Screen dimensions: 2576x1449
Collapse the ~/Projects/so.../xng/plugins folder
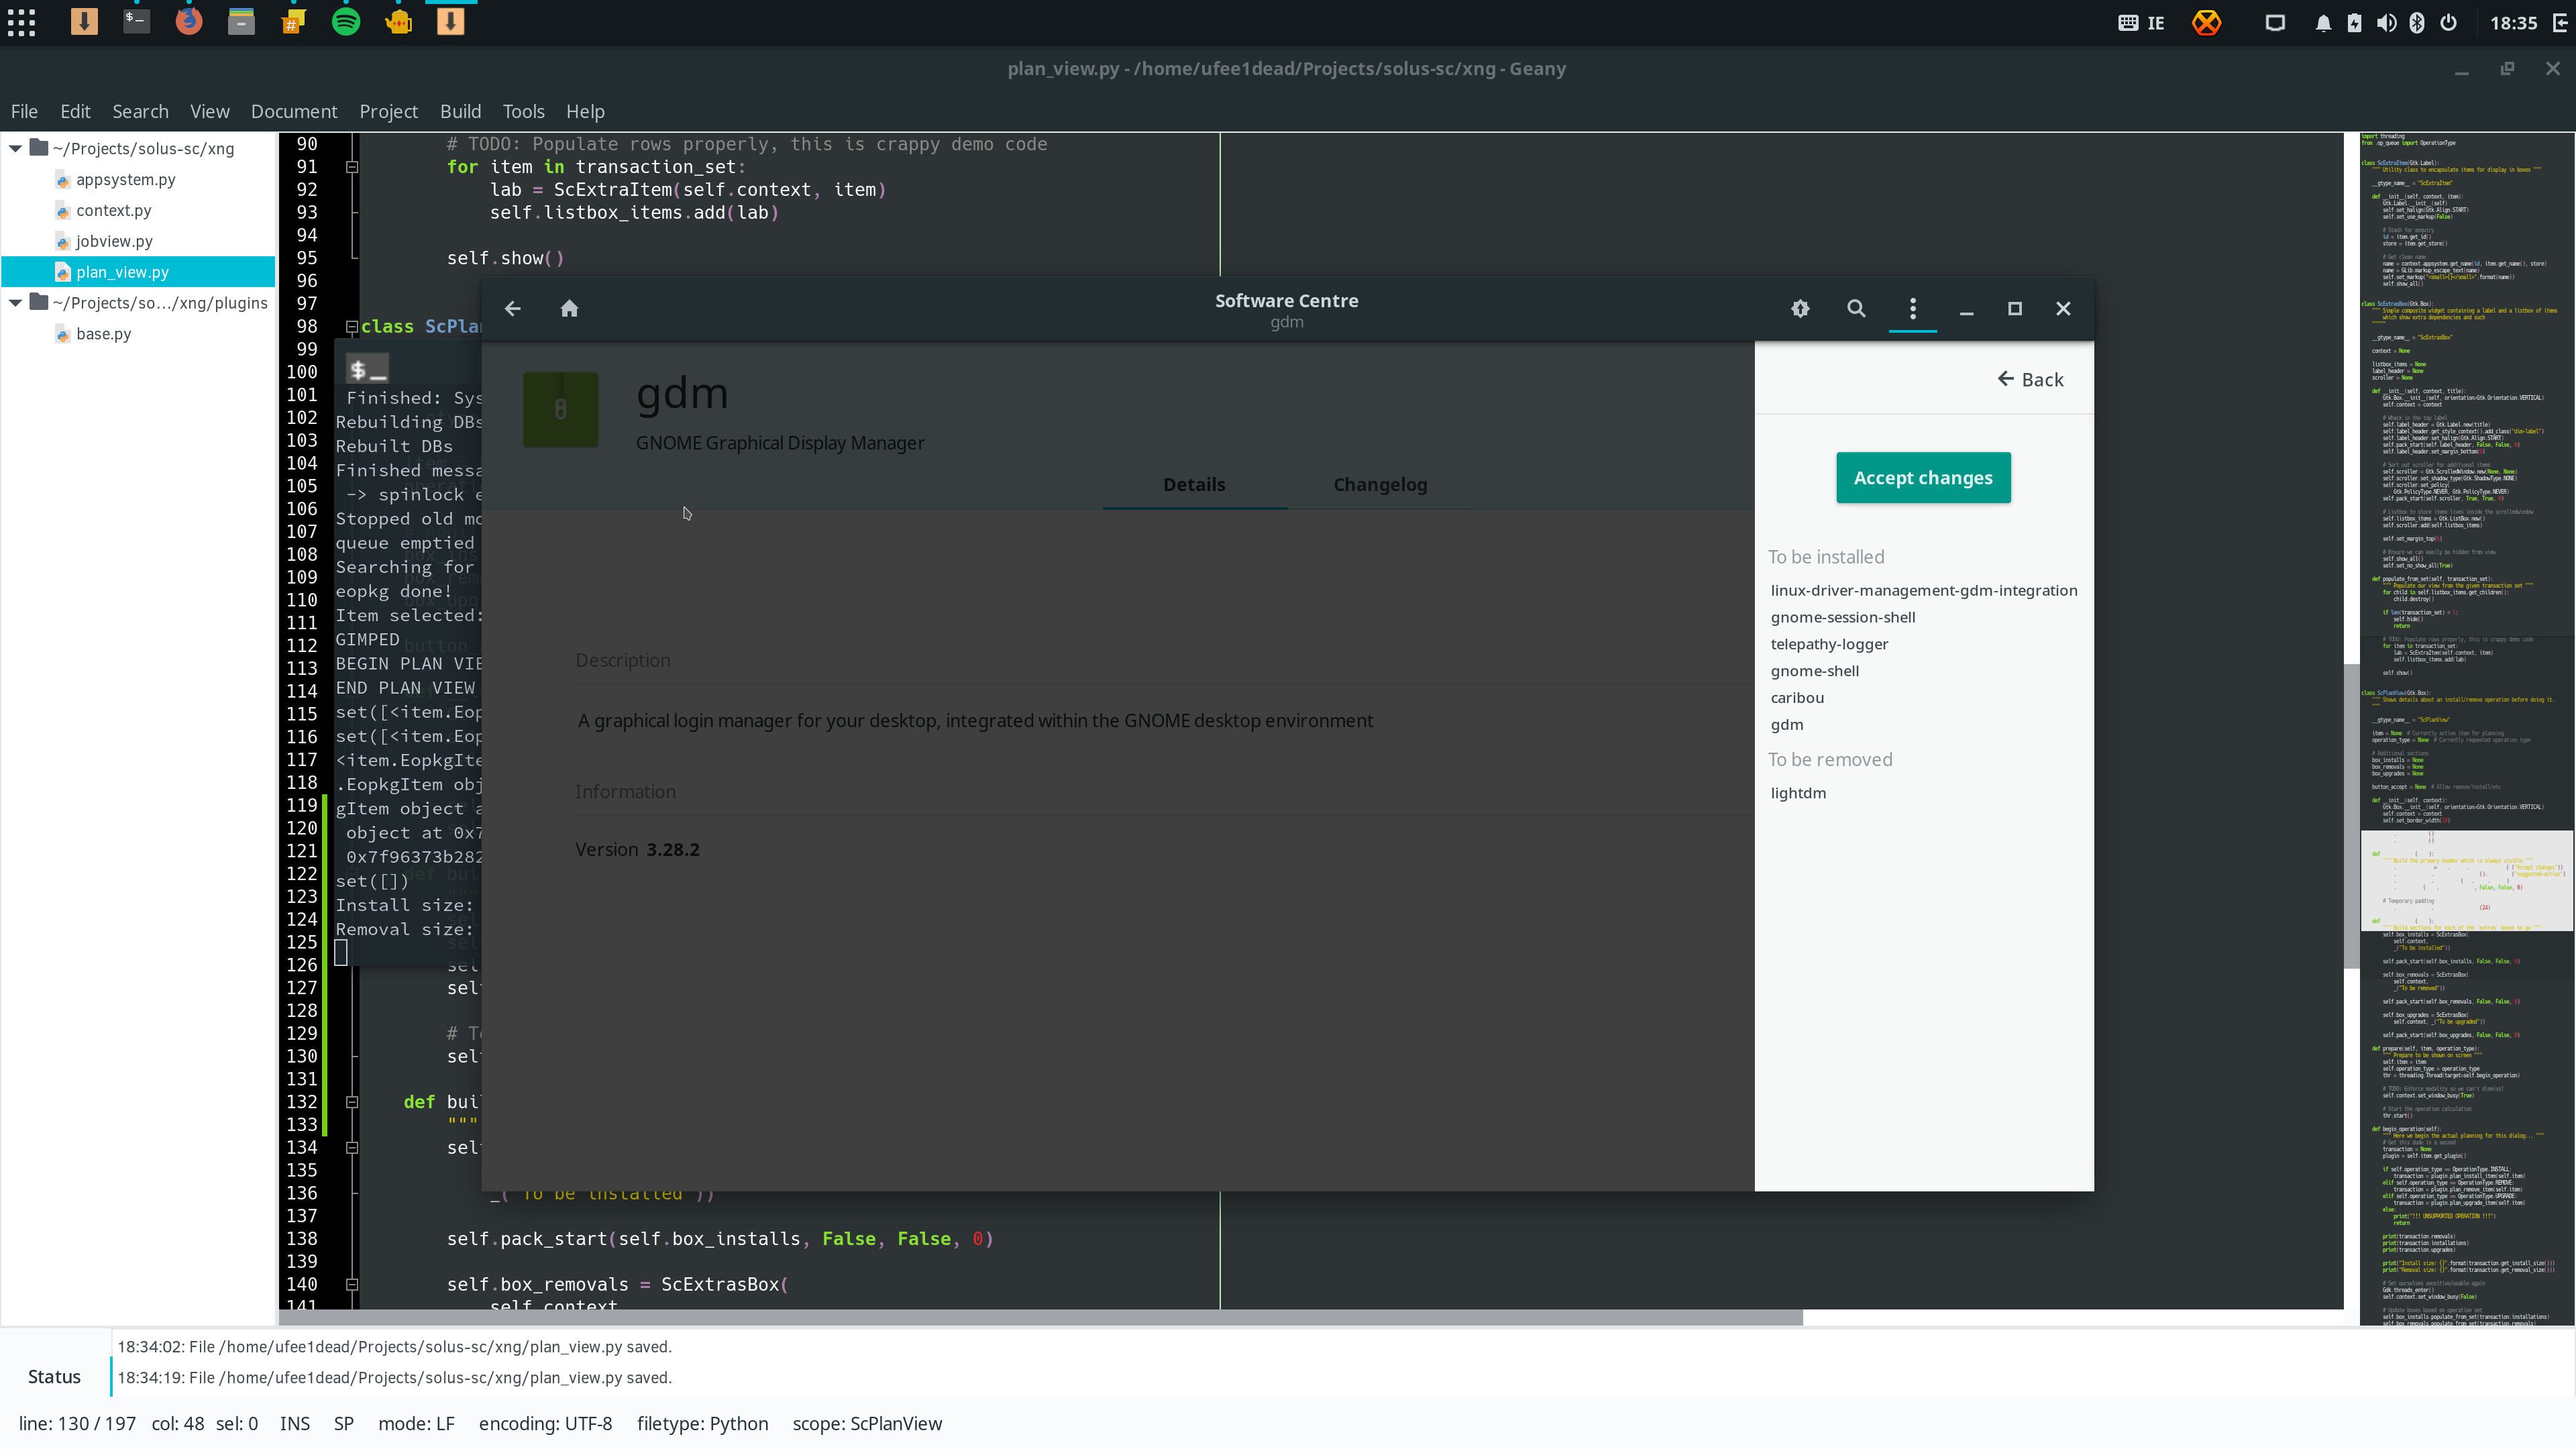pyautogui.click(x=16, y=303)
